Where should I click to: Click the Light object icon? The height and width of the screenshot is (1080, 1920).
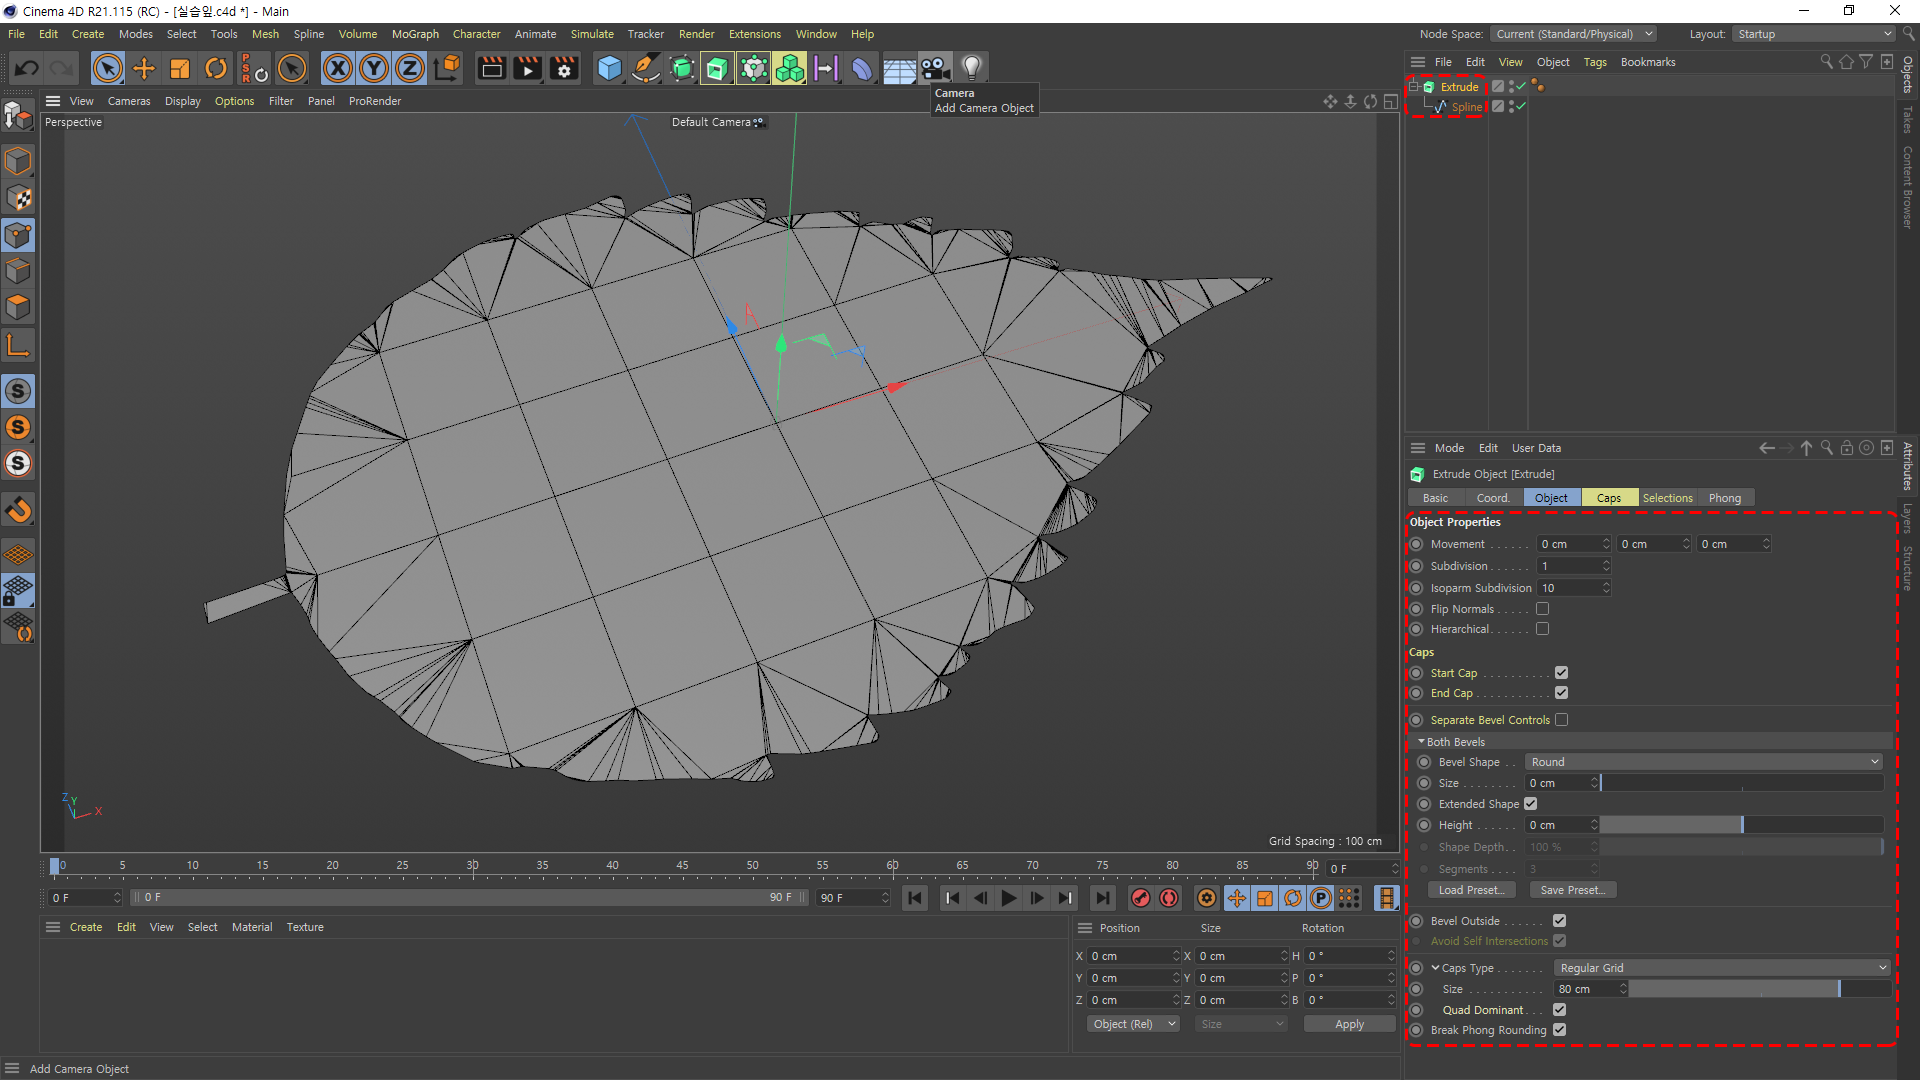coord(971,68)
